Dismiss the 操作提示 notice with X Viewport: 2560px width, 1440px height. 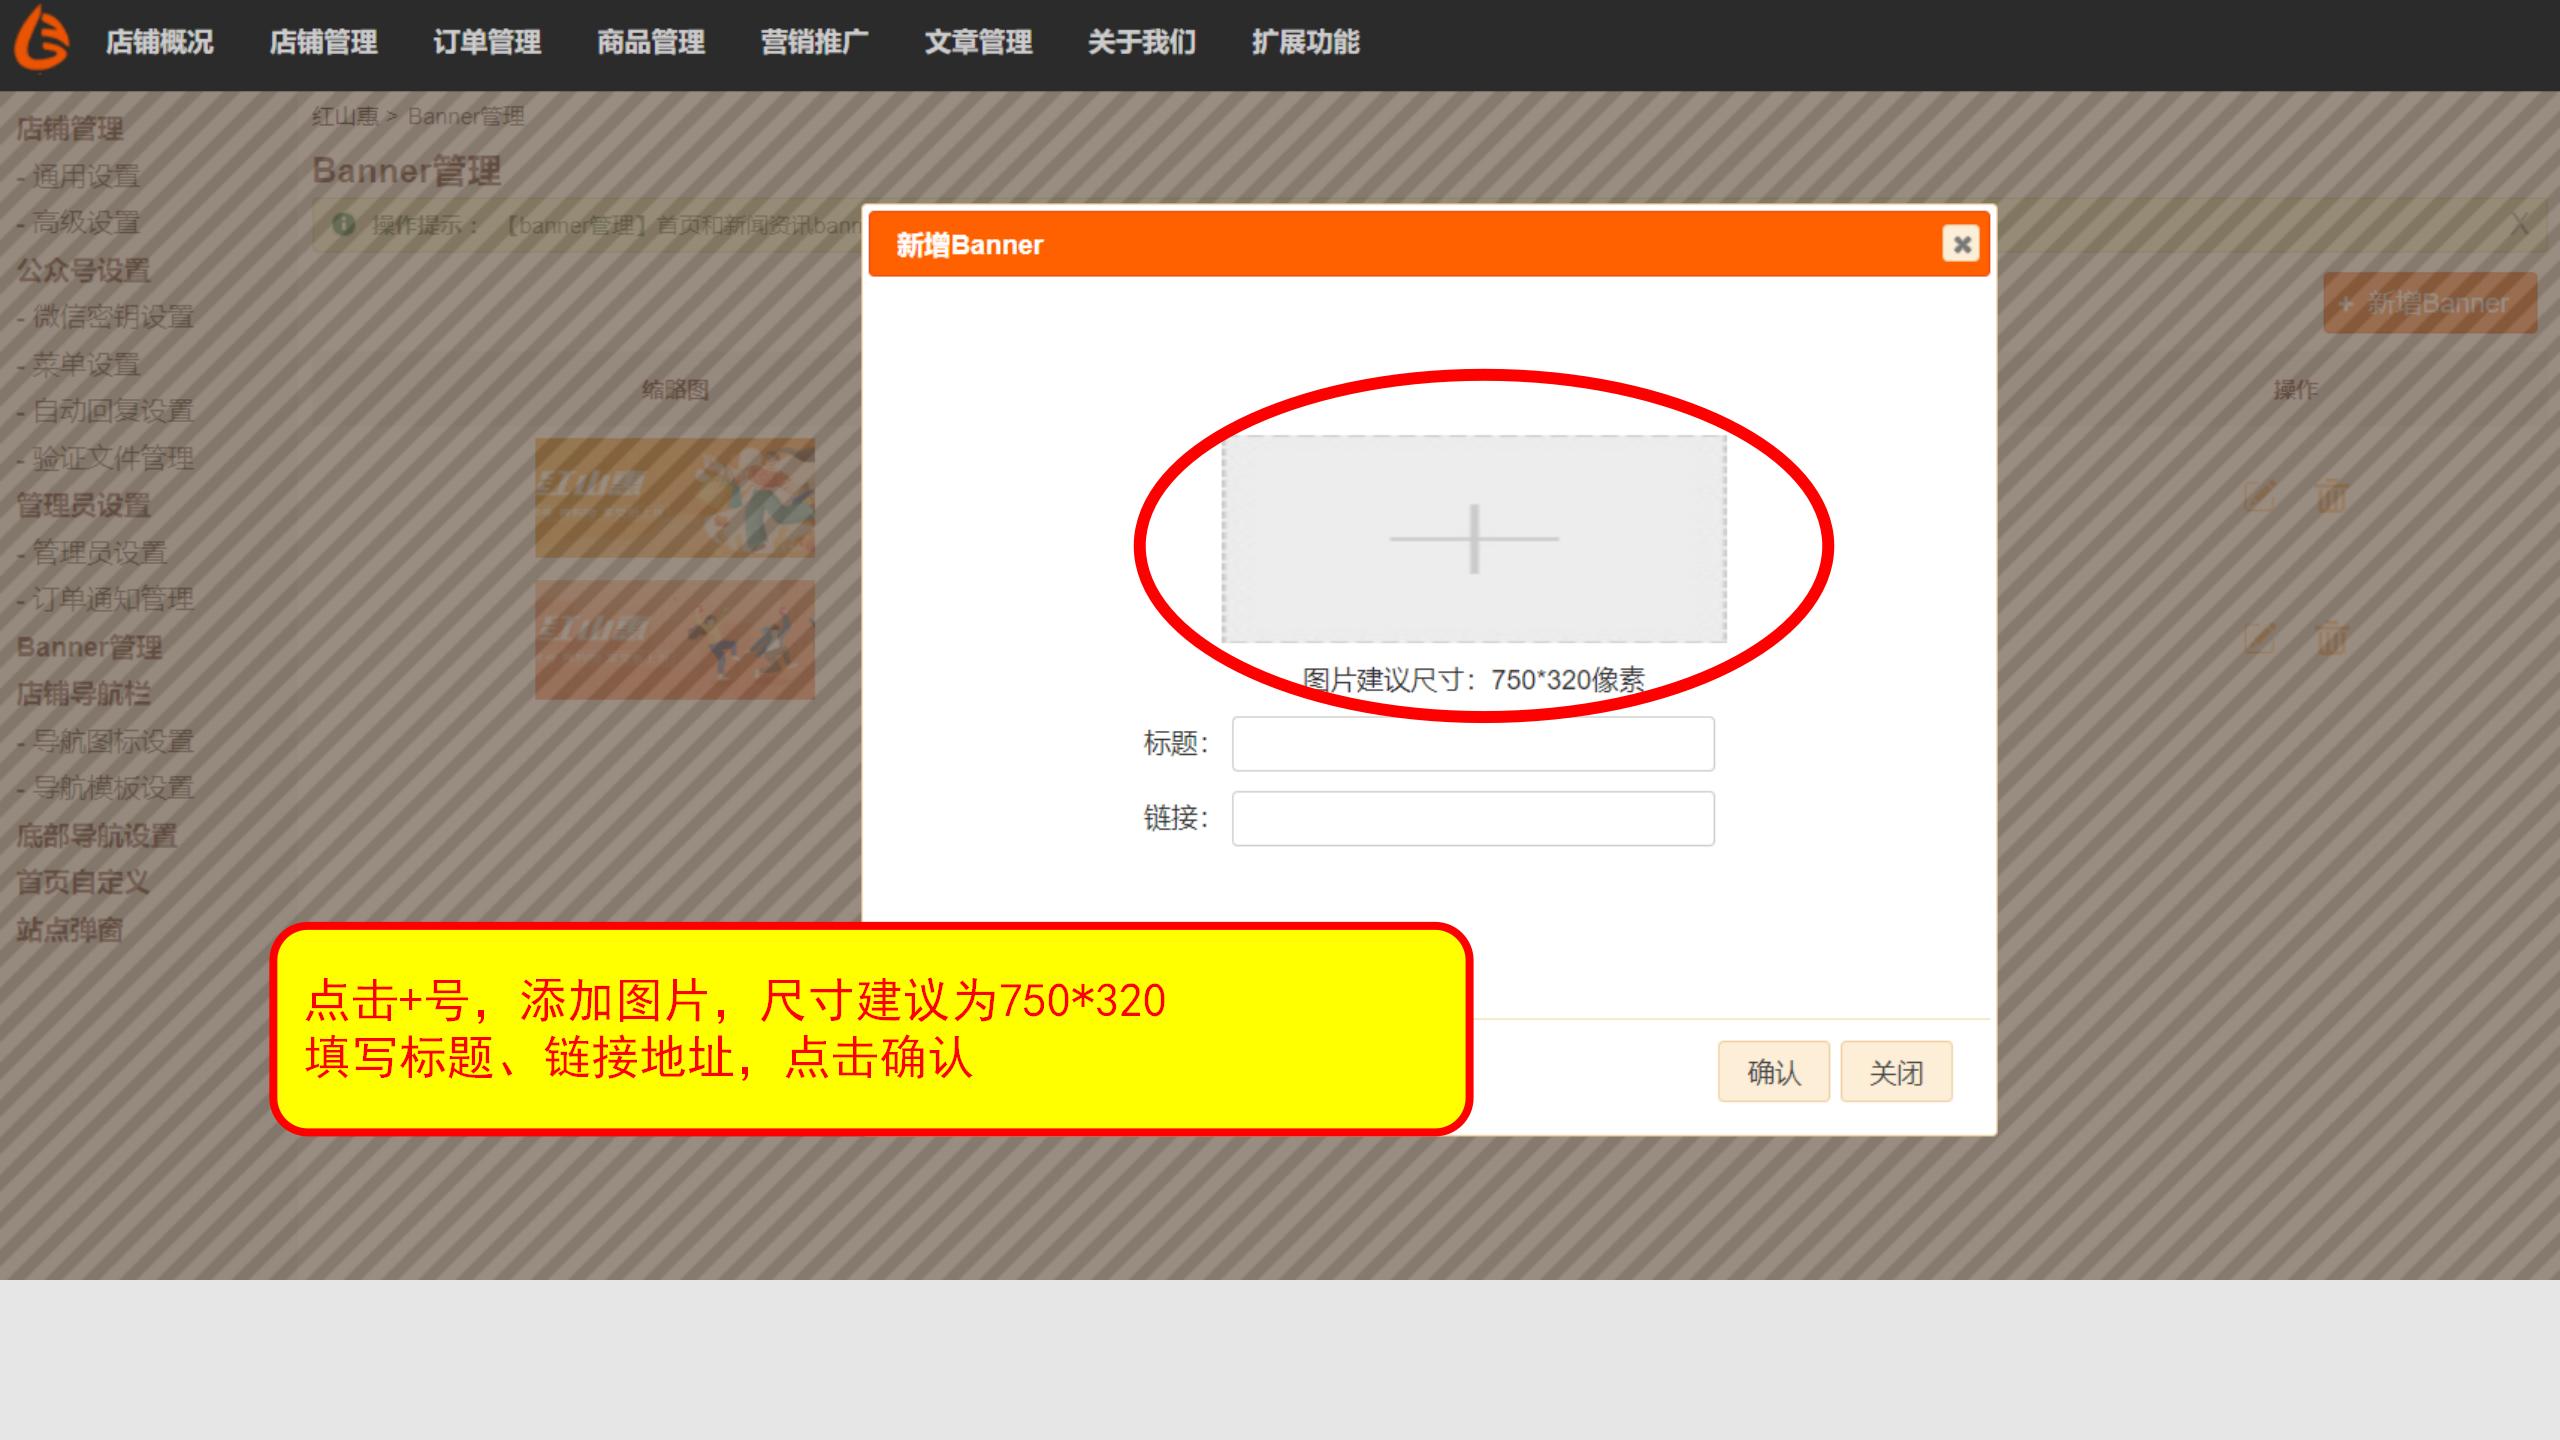click(x=2519, y=224)
